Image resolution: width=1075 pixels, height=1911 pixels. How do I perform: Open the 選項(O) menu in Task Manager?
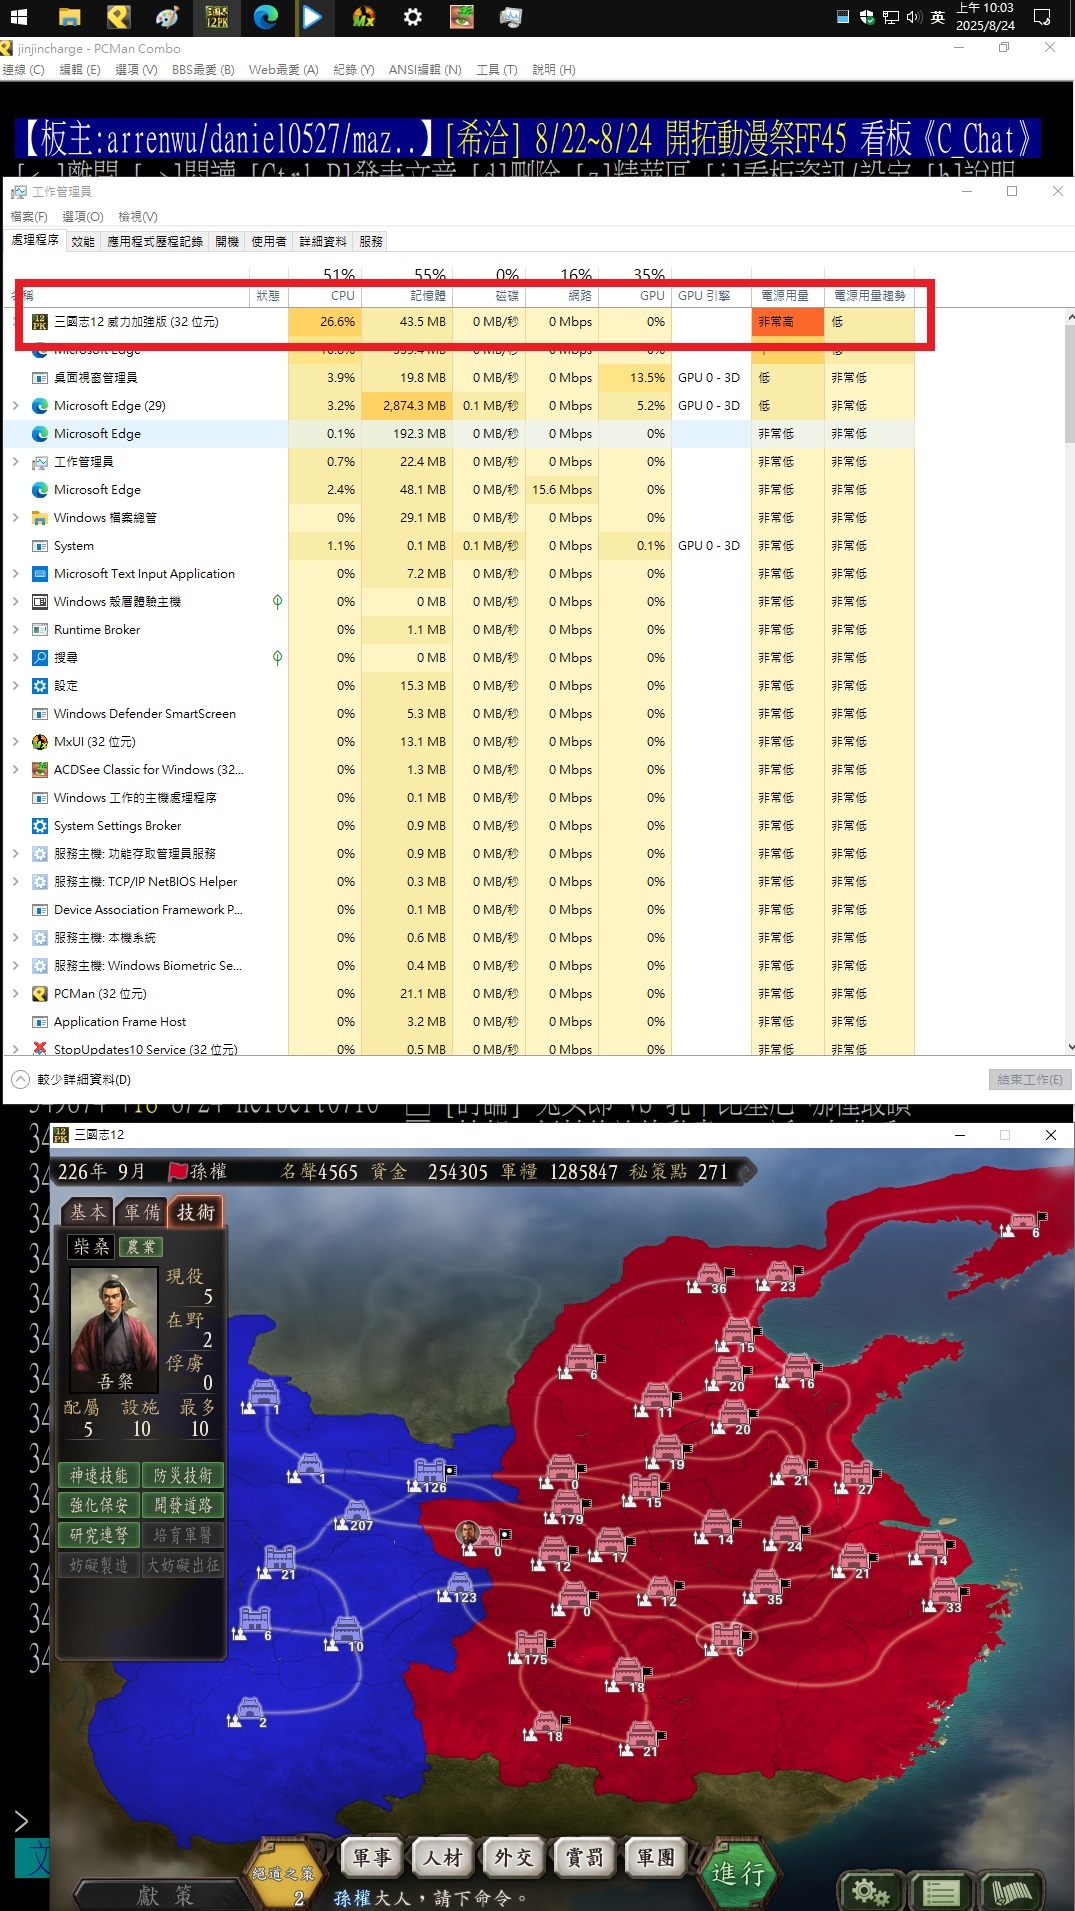pos(83,216)
